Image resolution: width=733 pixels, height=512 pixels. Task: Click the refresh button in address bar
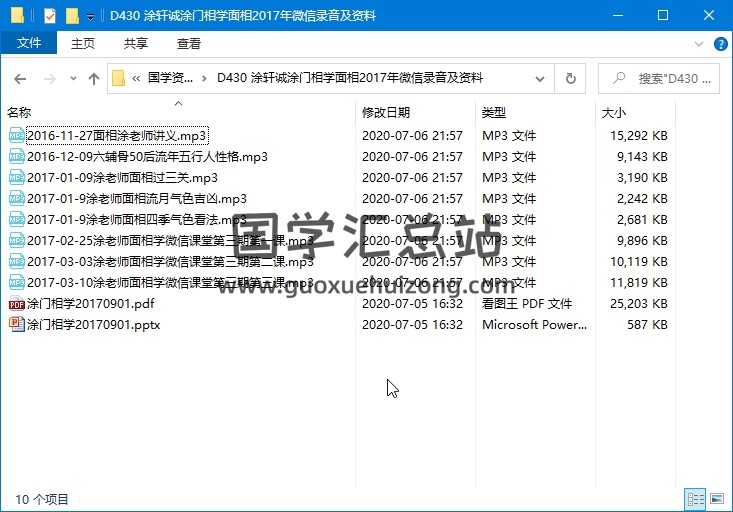point(571,79)
